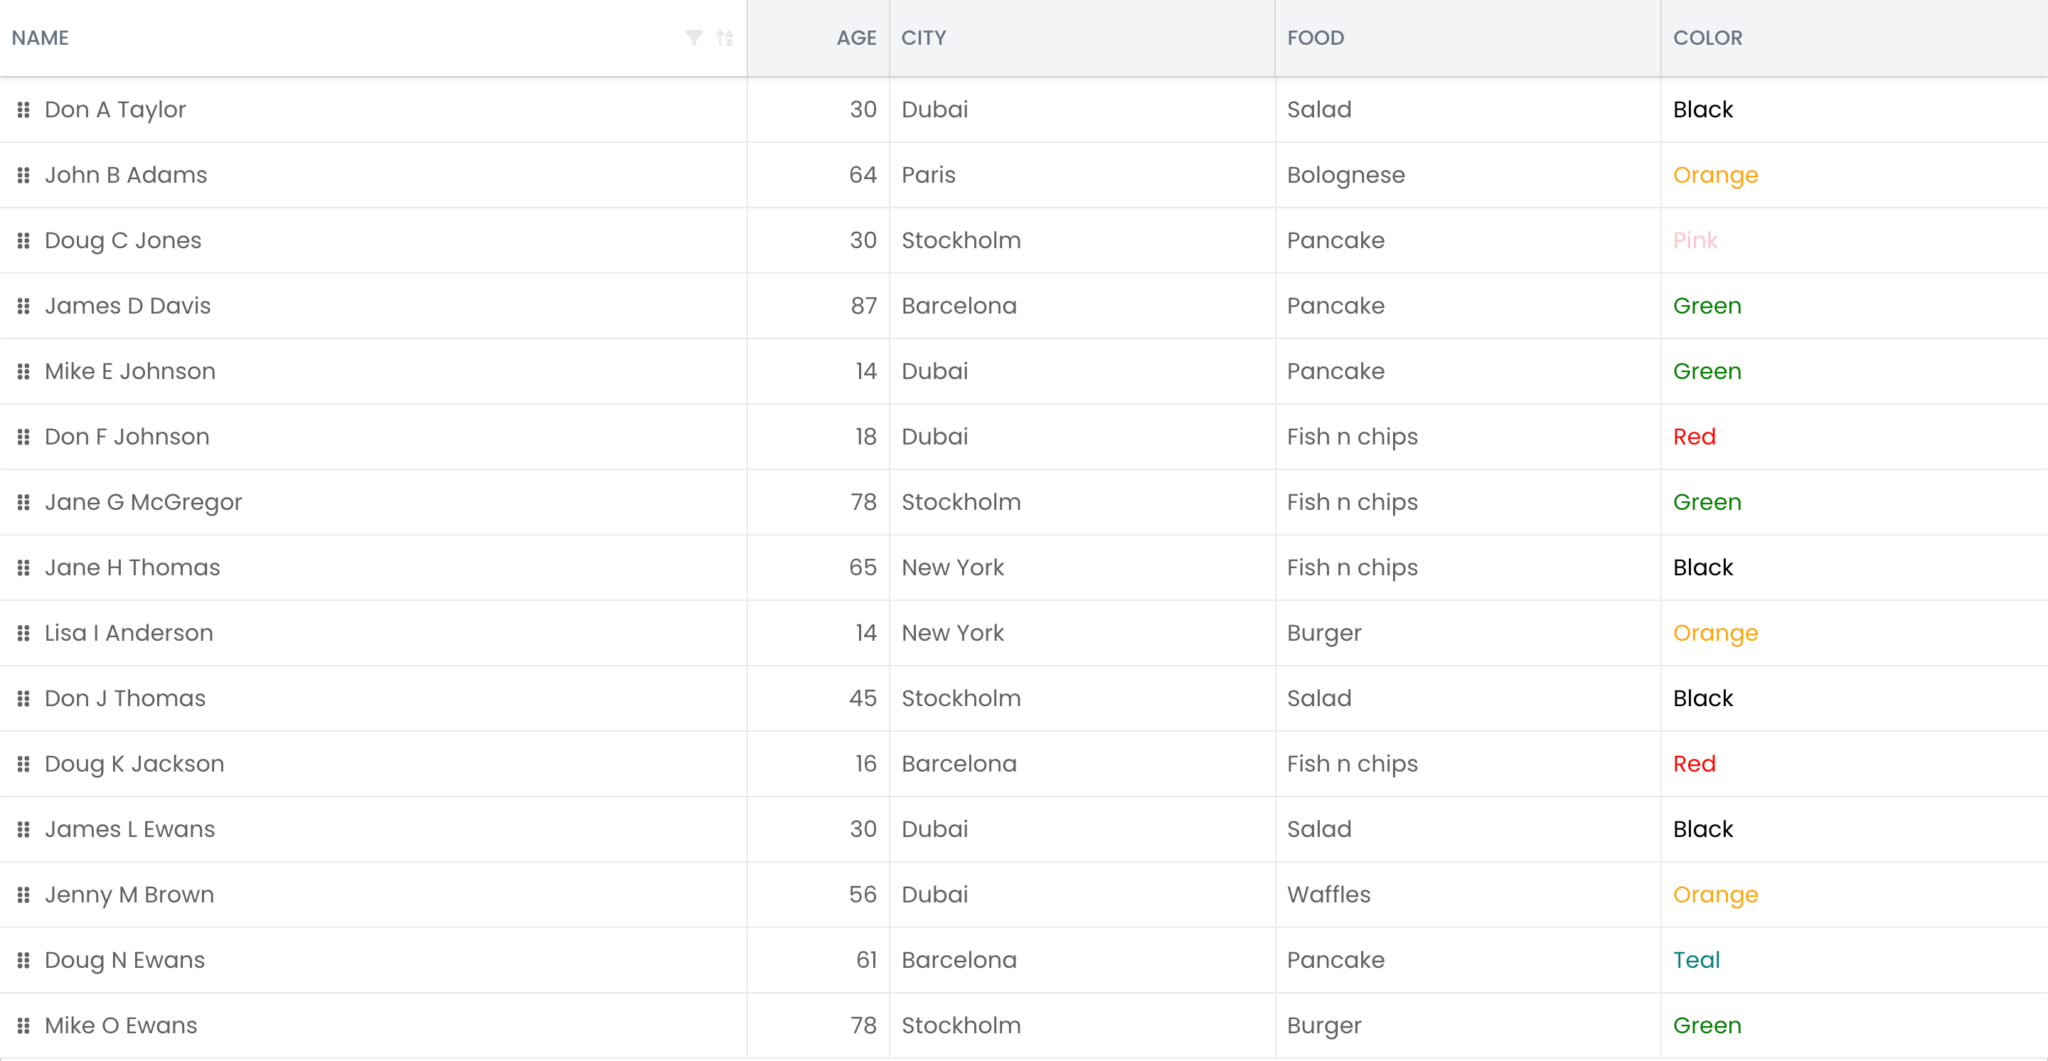2048x1061 pixels.
Task: Click drag handle beside John B Adams
Action: pyautogui.click(x=23, y=175)
